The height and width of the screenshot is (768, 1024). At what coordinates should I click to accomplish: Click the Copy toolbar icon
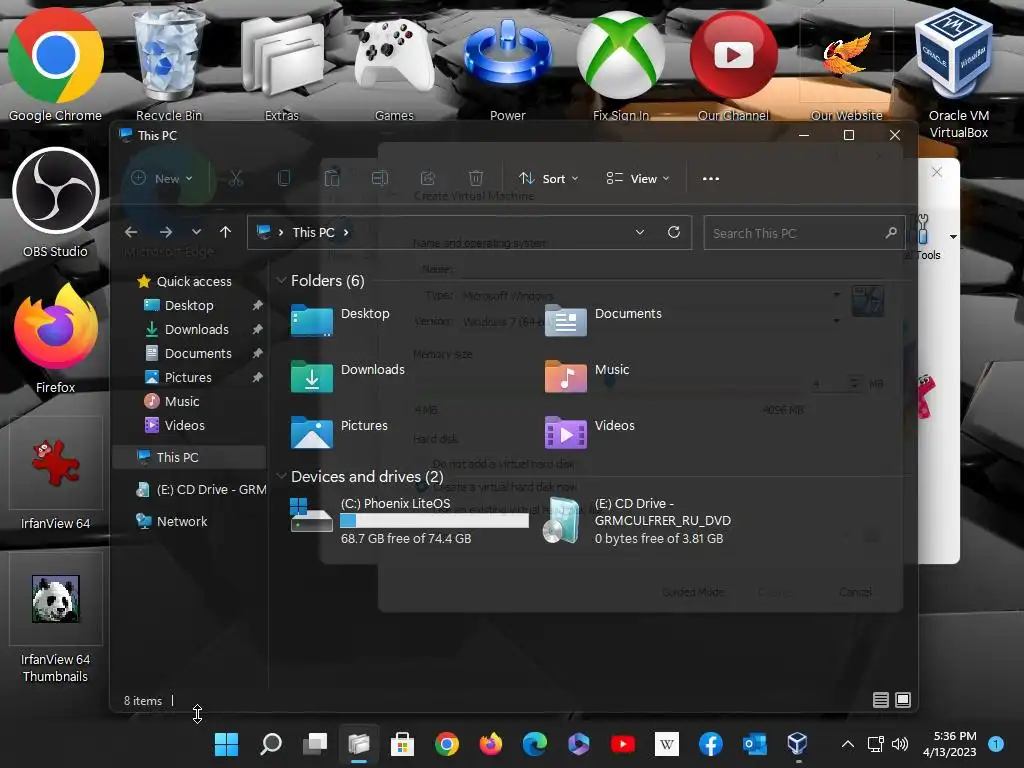pos(283,178)
